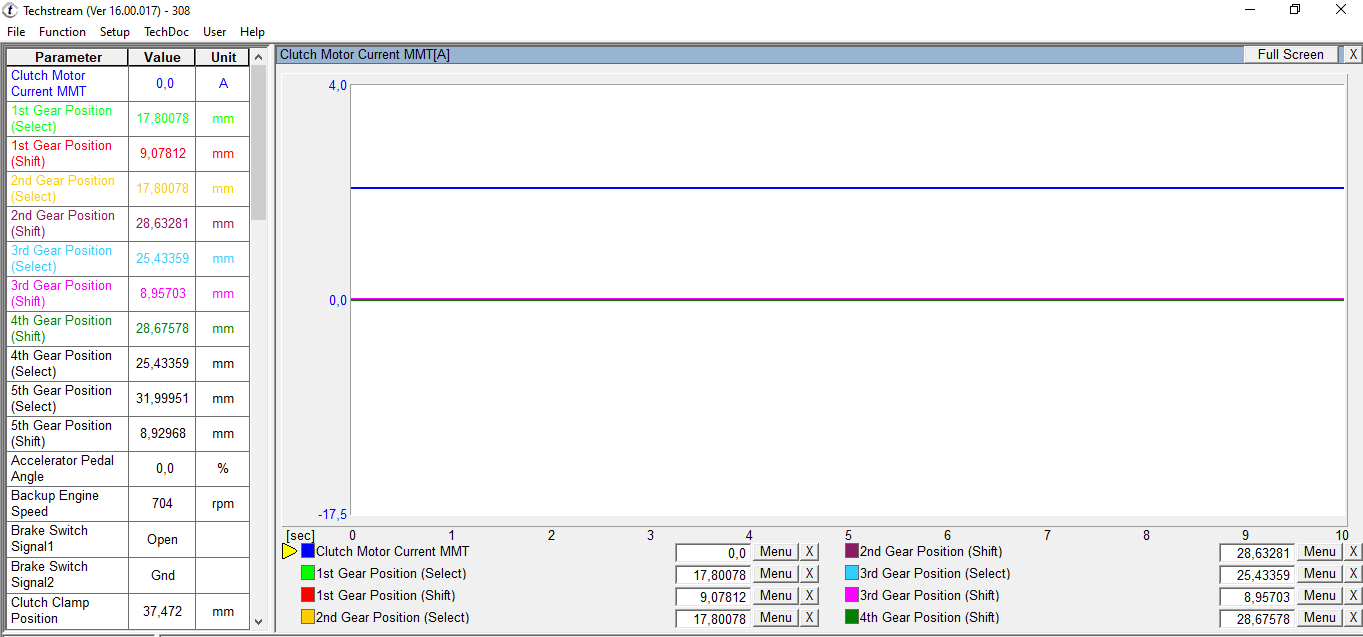Open the TechDoc menu

click(x=166, y=31)
